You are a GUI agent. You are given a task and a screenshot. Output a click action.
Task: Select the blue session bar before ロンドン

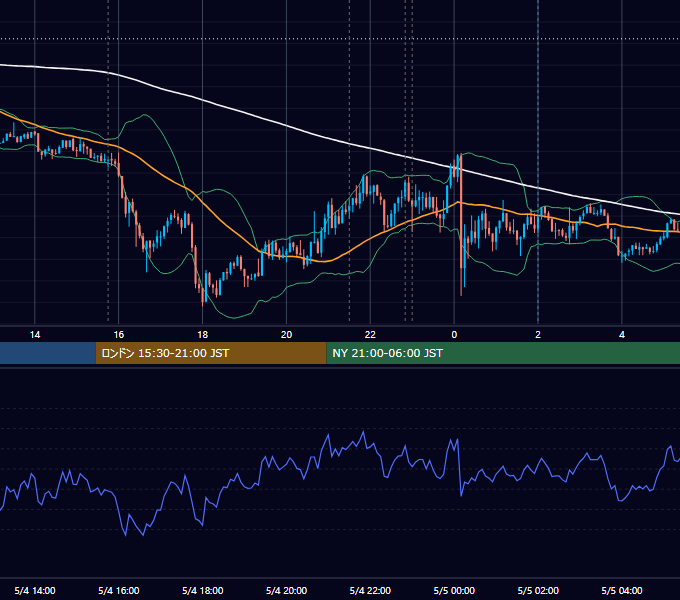(48, 353)
